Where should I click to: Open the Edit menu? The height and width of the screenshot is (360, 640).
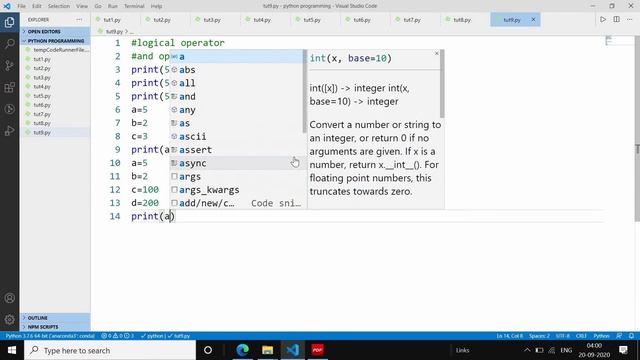(x=37, y=6)
